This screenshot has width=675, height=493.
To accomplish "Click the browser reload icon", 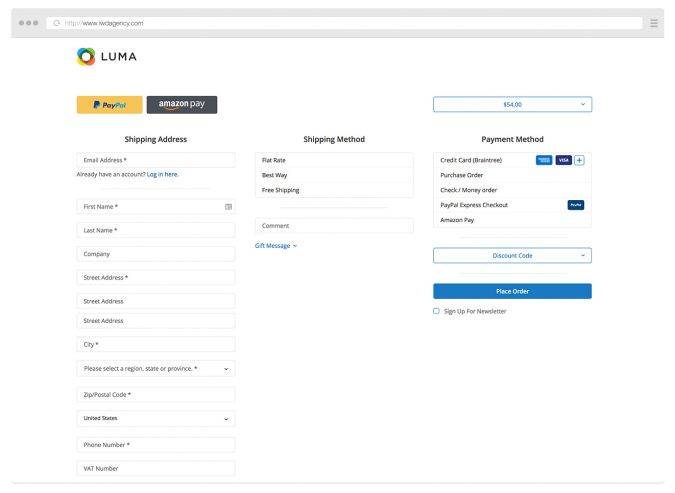I will (56, 23).
